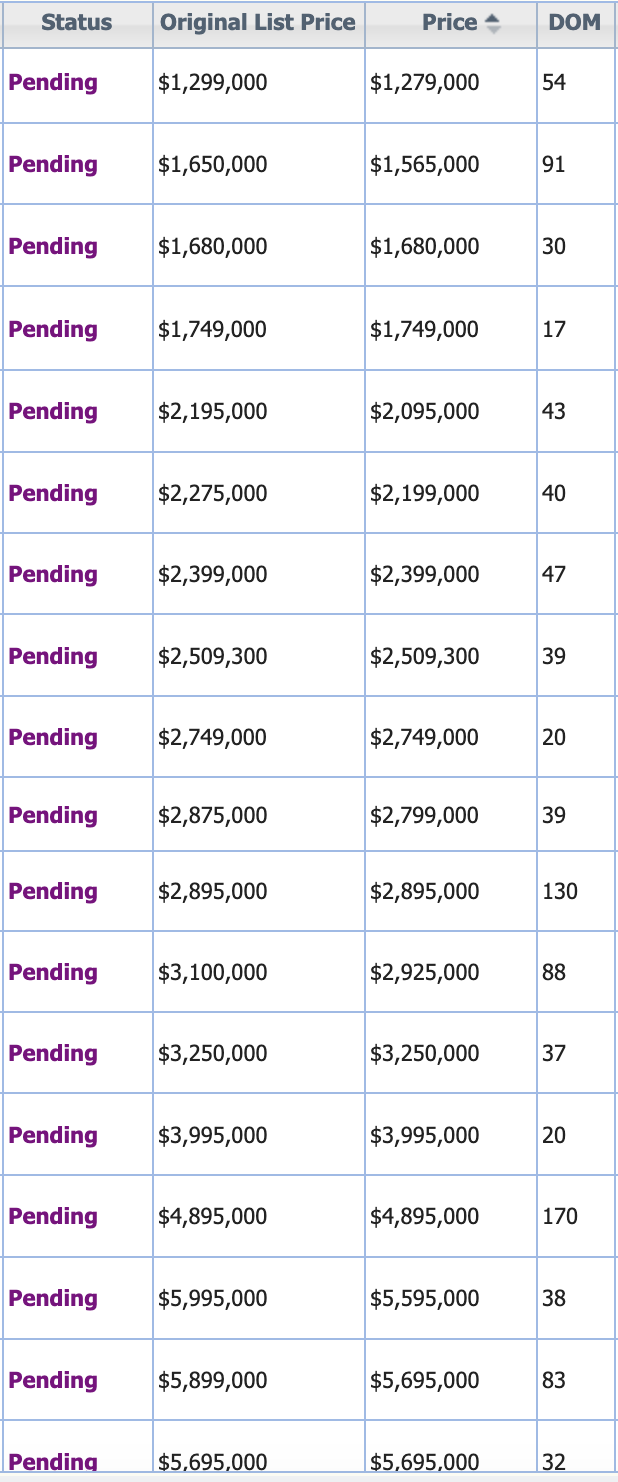
Task: Open the Pending listing priced $2,095,000
Action: (x=53, y=411)
